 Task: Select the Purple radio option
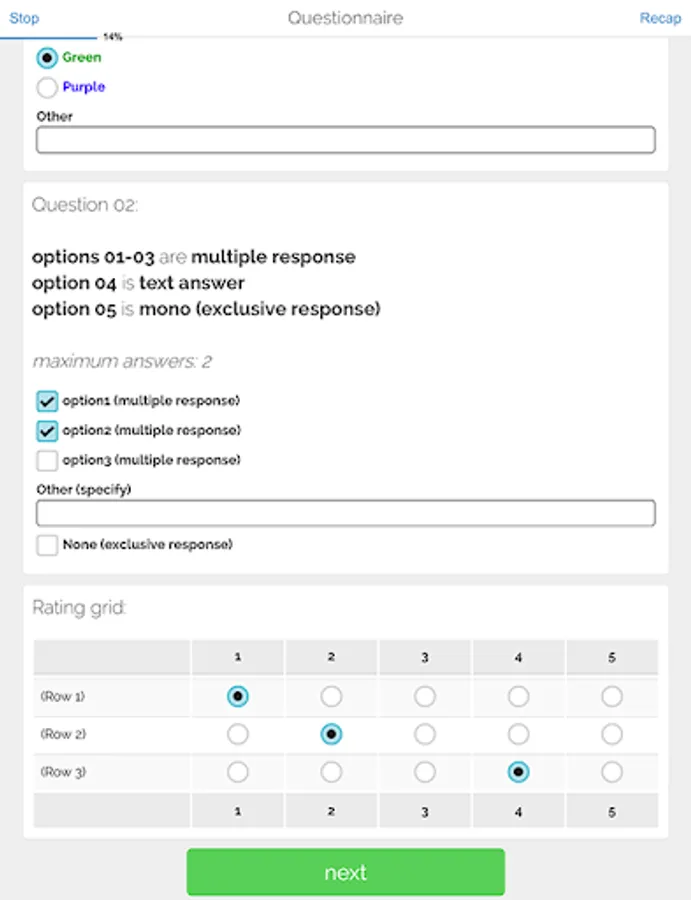(47, 88)
